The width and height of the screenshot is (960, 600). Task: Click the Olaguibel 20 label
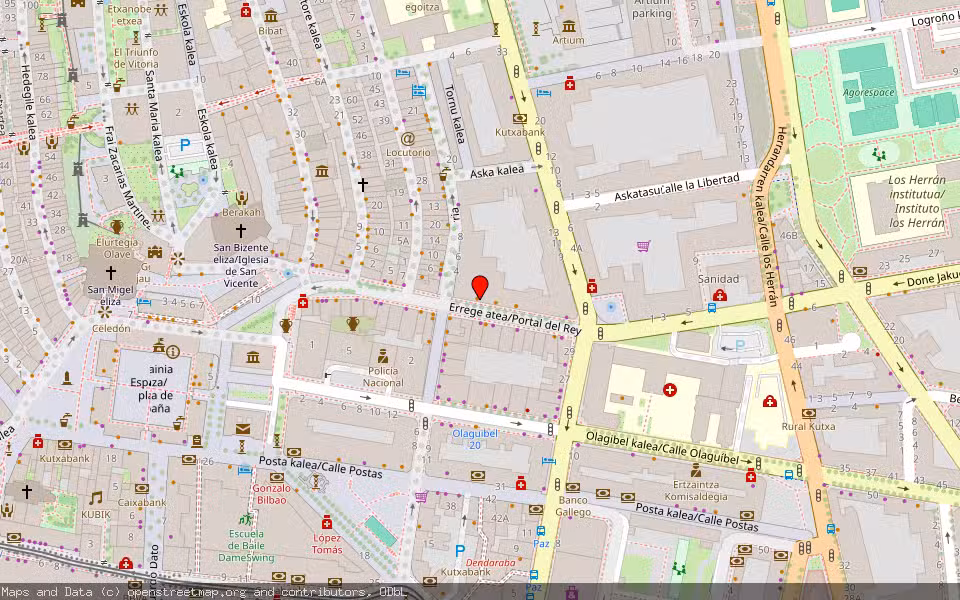click(474, 439)
